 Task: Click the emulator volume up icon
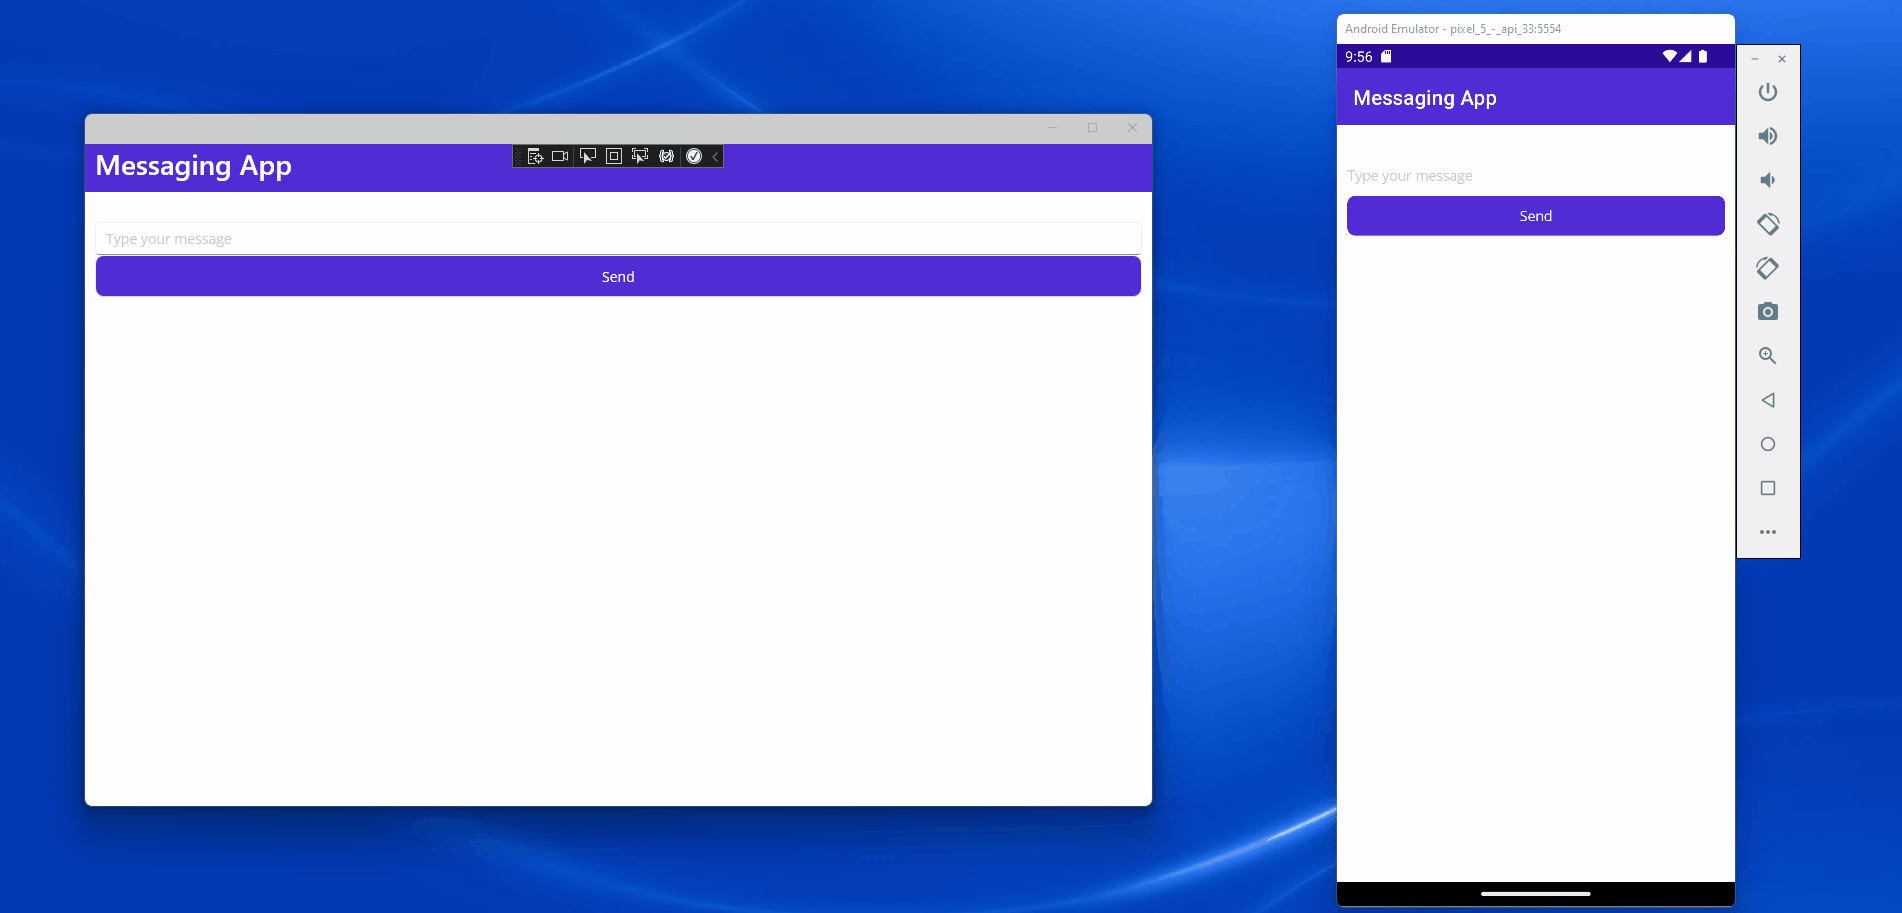click(x=1767, y=136)
